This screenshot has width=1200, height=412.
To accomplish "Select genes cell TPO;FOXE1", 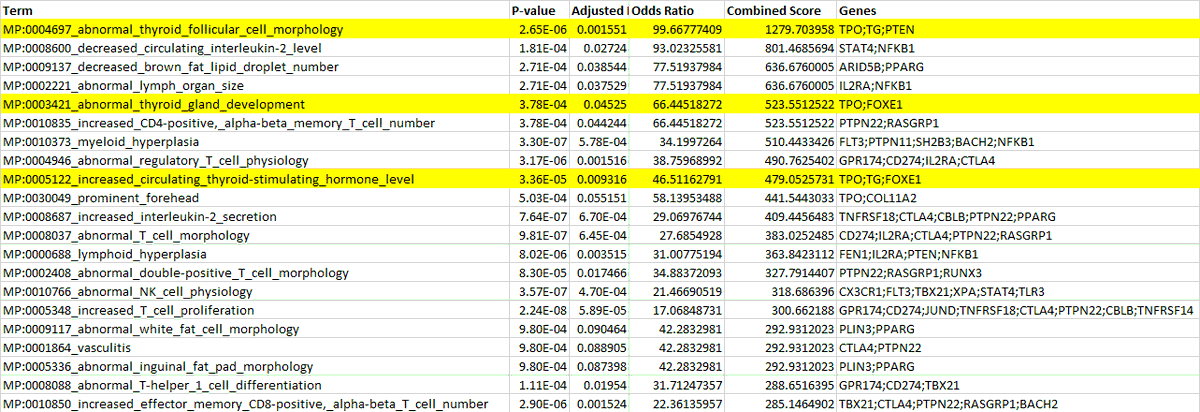I will (x=1017, y=104).
